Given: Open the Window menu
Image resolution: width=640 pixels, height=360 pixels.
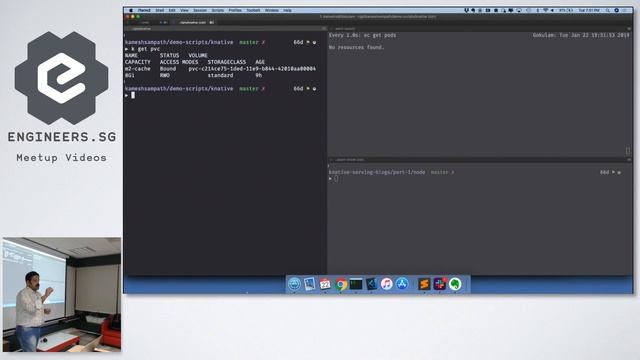Looking at the screenshot, I should click(271, 10).
